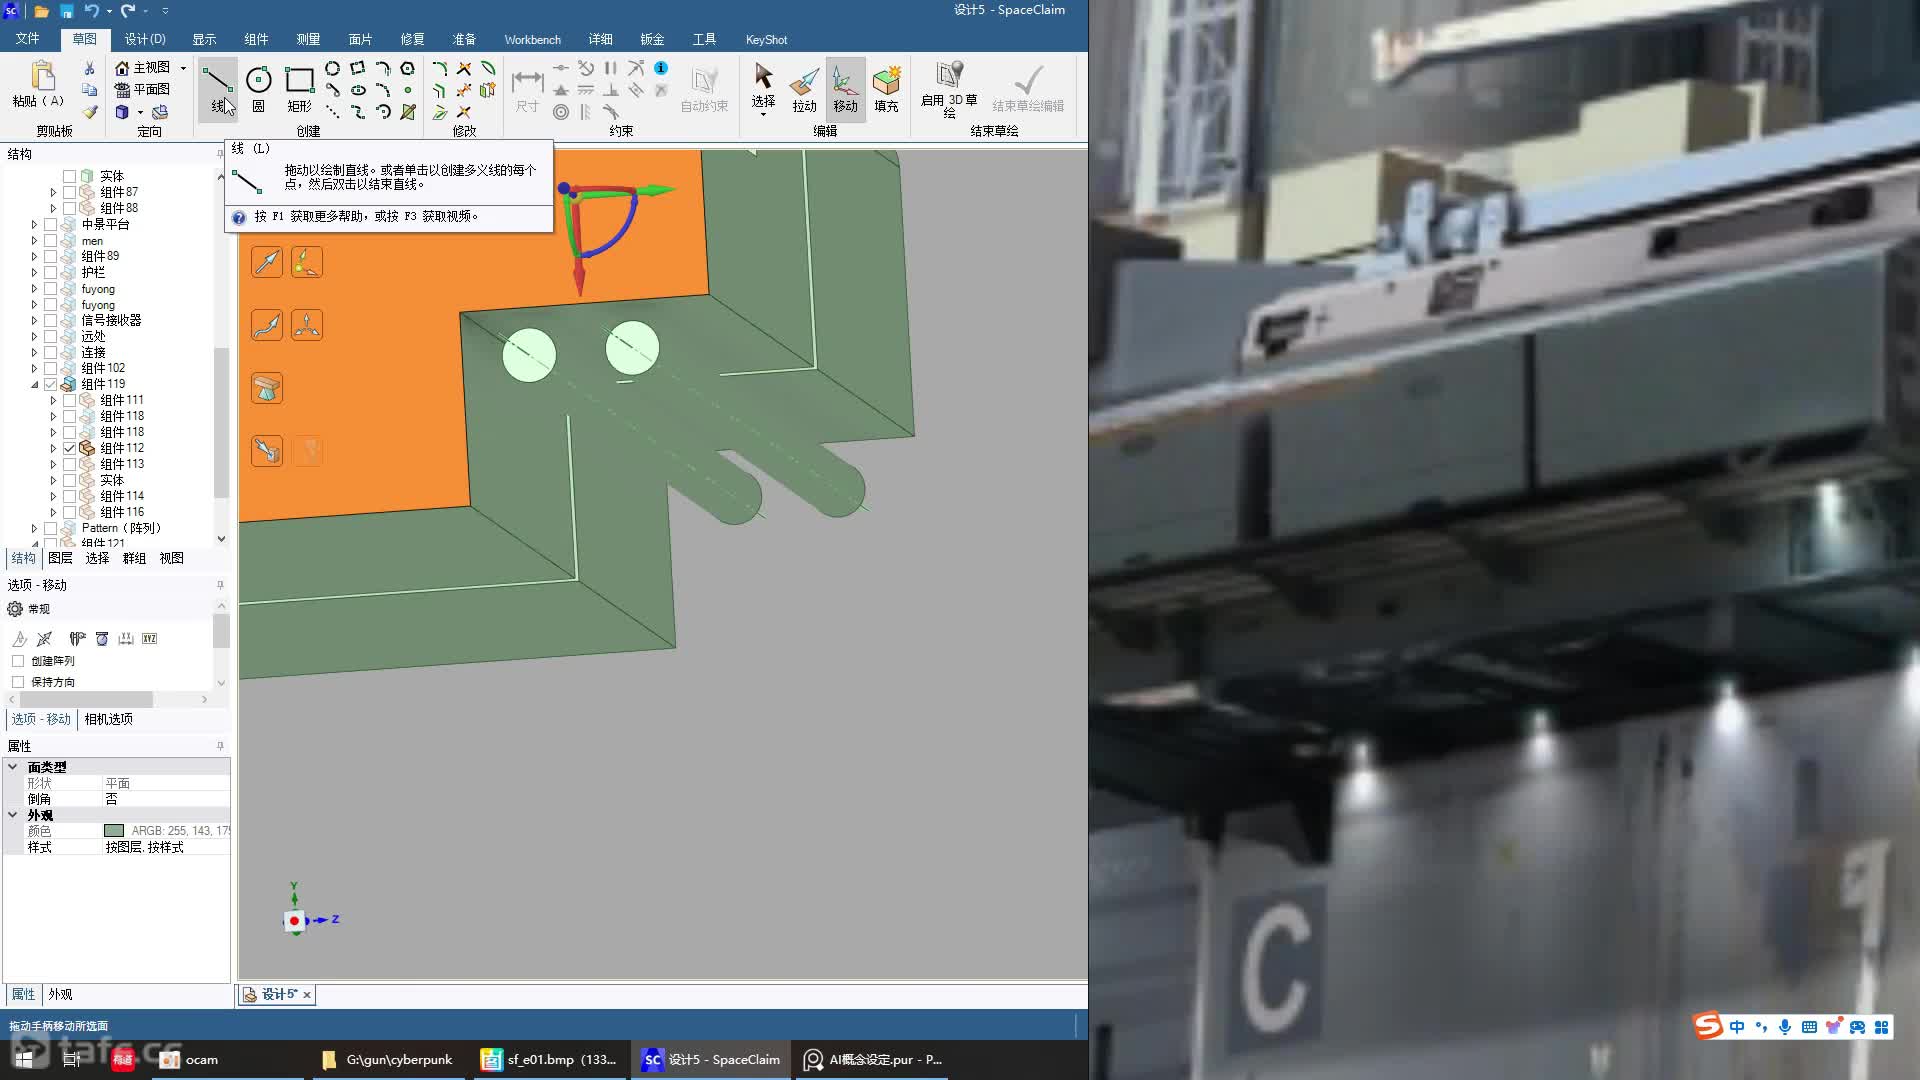The height and width of the screenshot is (1080, 1920).
Task: Expand the Pattern (阵列) tree node
Action: coord(34,528)
